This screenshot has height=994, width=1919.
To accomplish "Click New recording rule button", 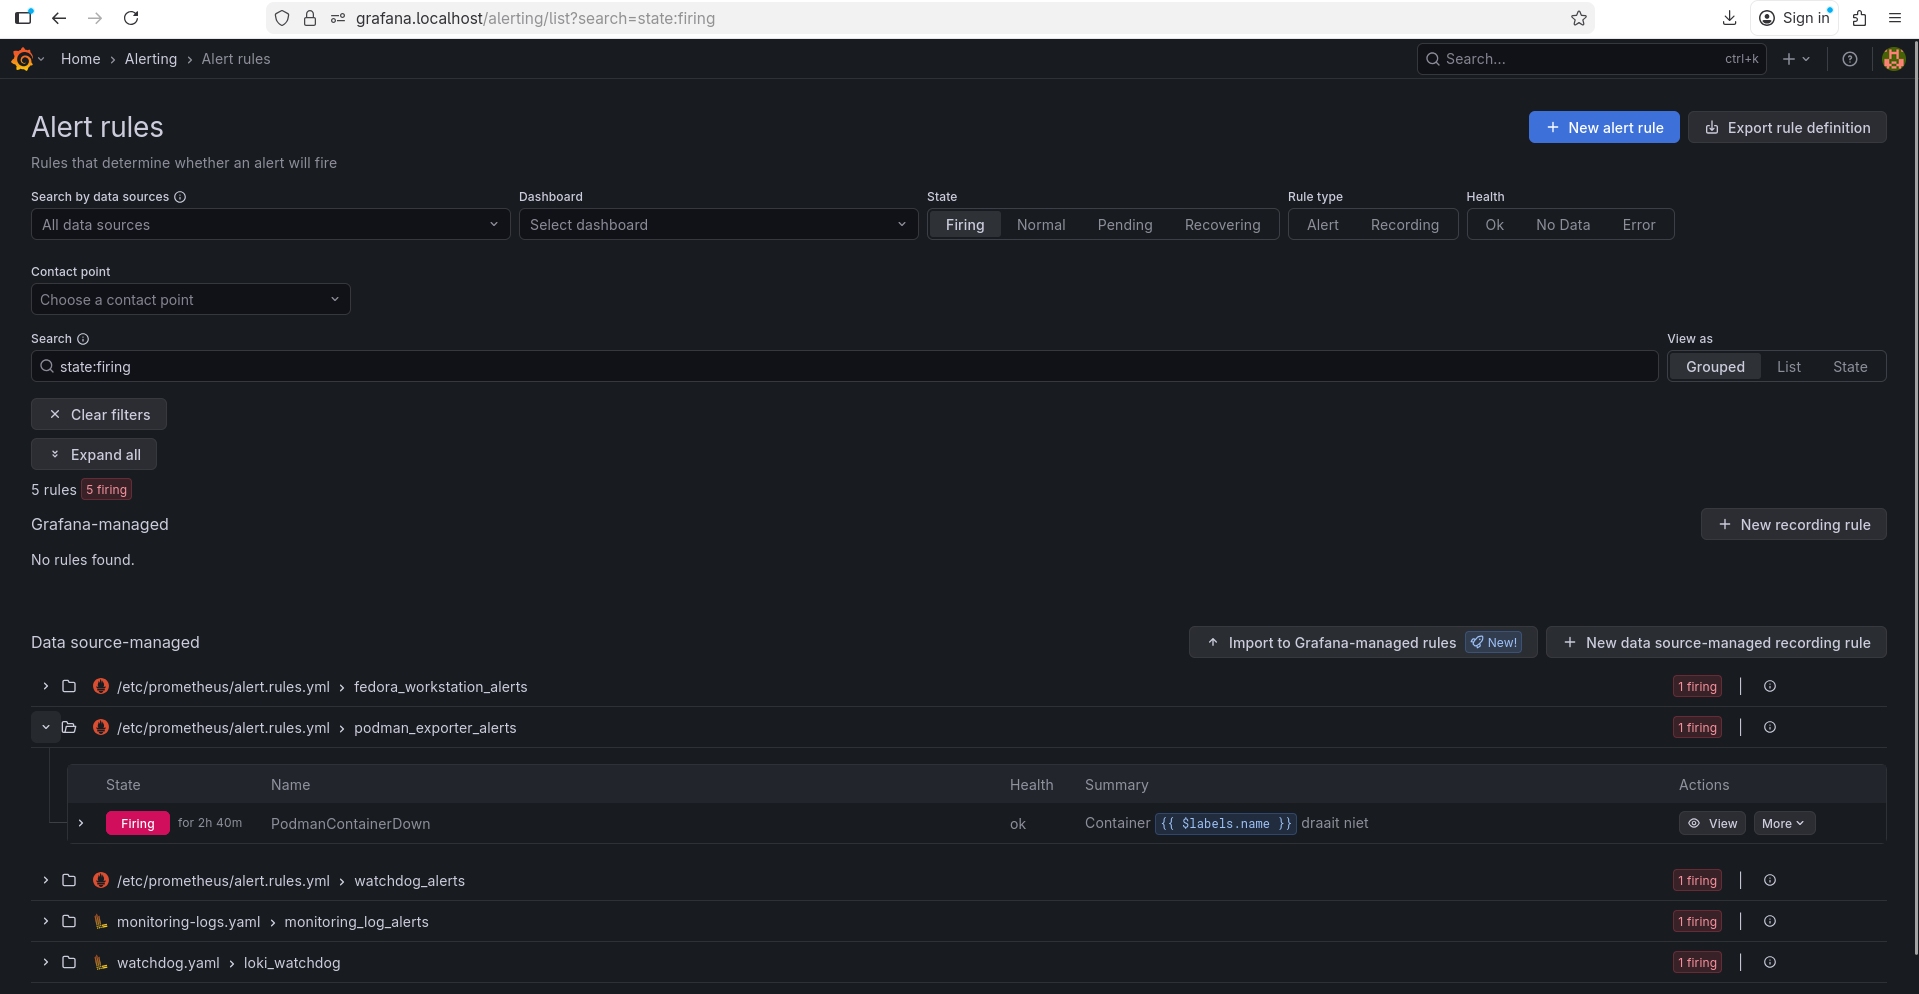I will click(1794, 524).
